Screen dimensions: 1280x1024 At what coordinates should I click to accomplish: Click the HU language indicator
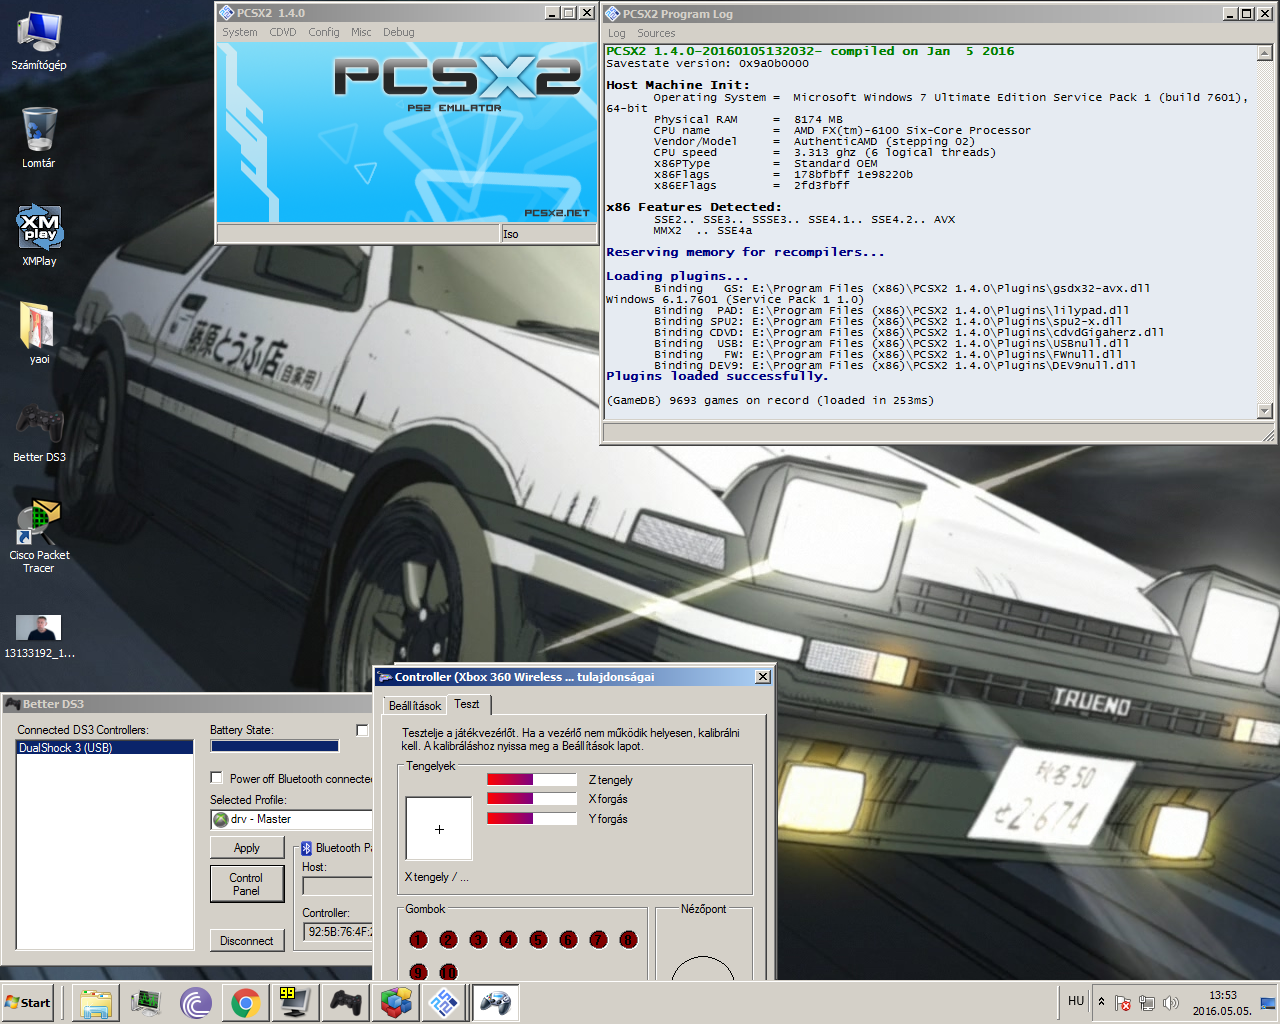(1076, 1001)
